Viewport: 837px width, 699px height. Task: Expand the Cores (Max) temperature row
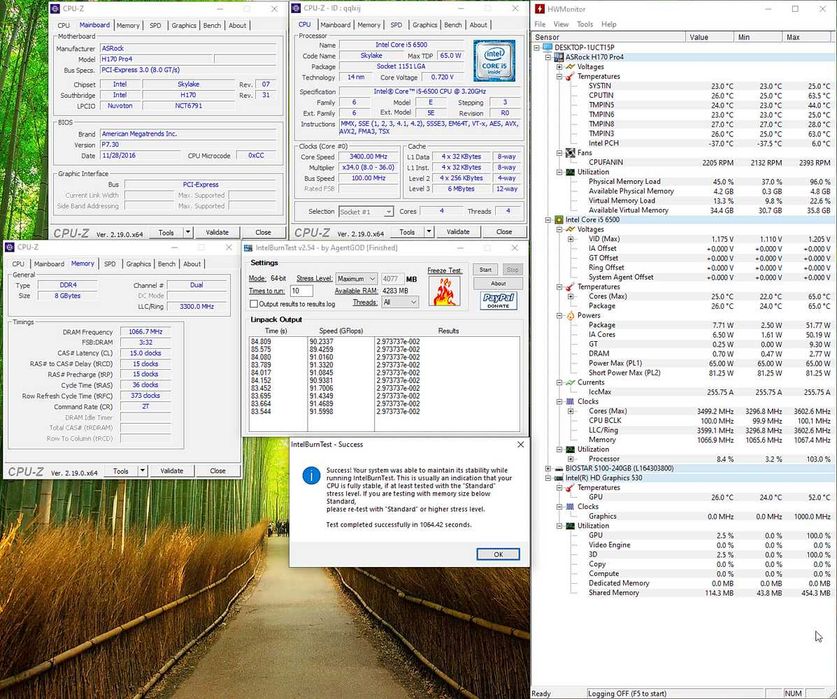pyautogui.click(x=571, y=296)
